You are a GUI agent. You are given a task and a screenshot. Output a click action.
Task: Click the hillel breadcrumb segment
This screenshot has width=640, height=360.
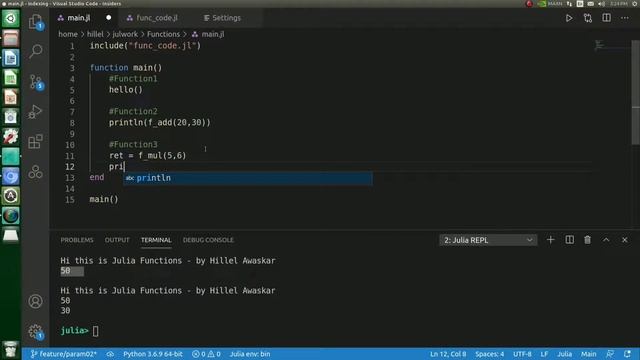[95, 34]
